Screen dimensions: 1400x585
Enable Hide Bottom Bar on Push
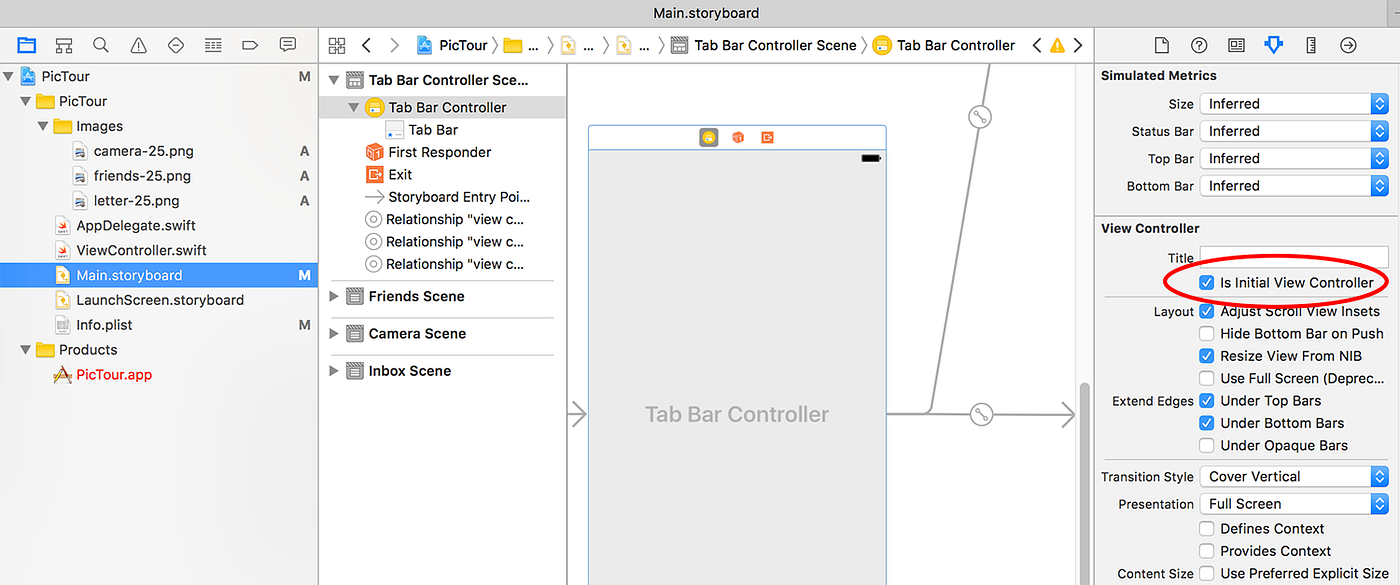coord(1206,333)
